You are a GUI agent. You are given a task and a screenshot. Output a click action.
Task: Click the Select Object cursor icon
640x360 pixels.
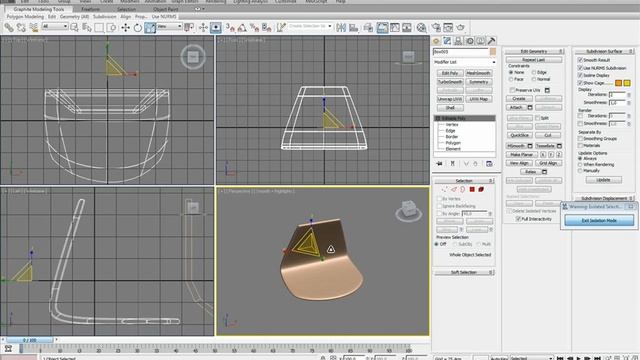[x=74, y=28]
